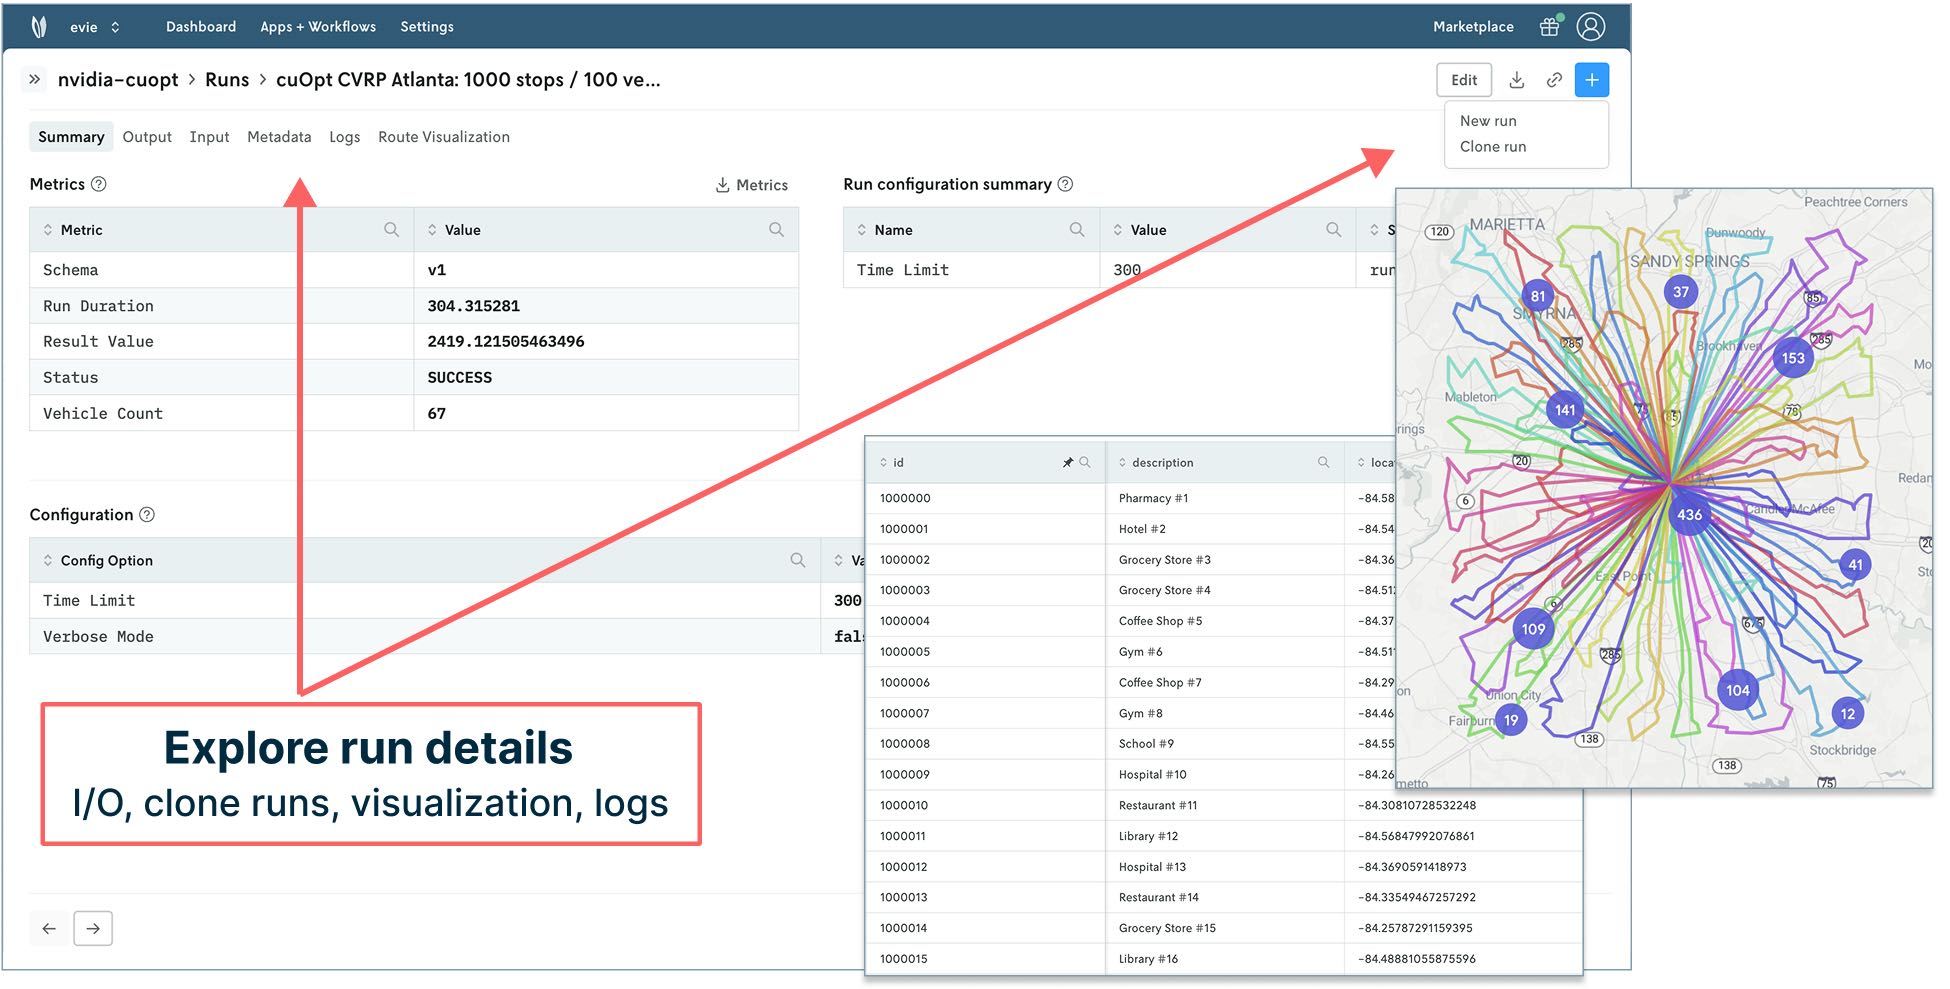Click map cluster marker 19
Image resolution: width=1950 pixels, height=989 pixels.
pos(1511,720)
